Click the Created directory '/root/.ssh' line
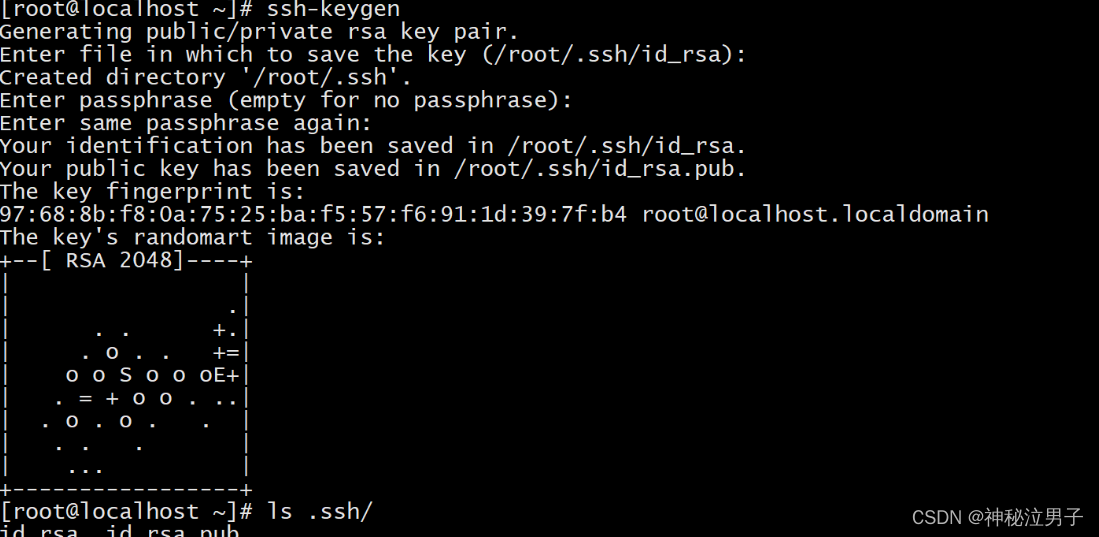1099x537 pixels. click(x=206, y=77)
